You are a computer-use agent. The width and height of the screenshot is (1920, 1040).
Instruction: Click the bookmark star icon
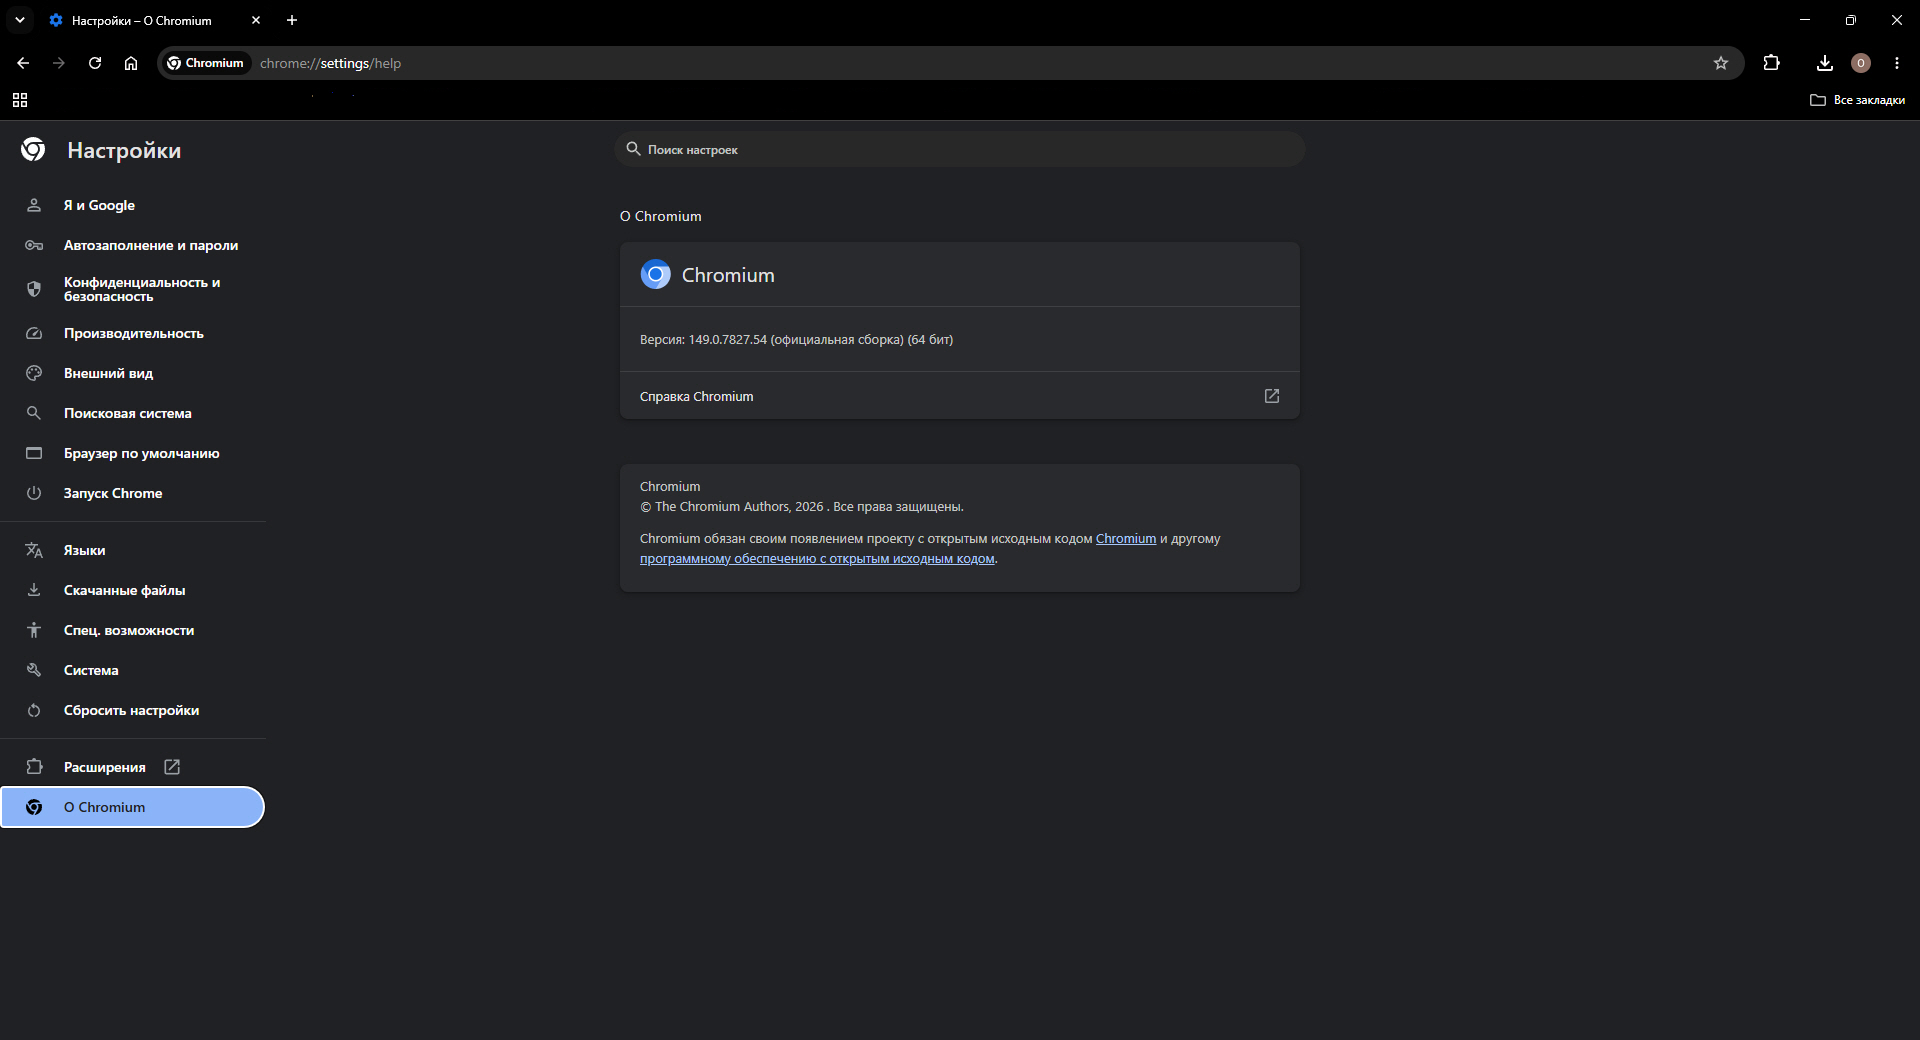pyautogui.click(x=1721, y=63)
